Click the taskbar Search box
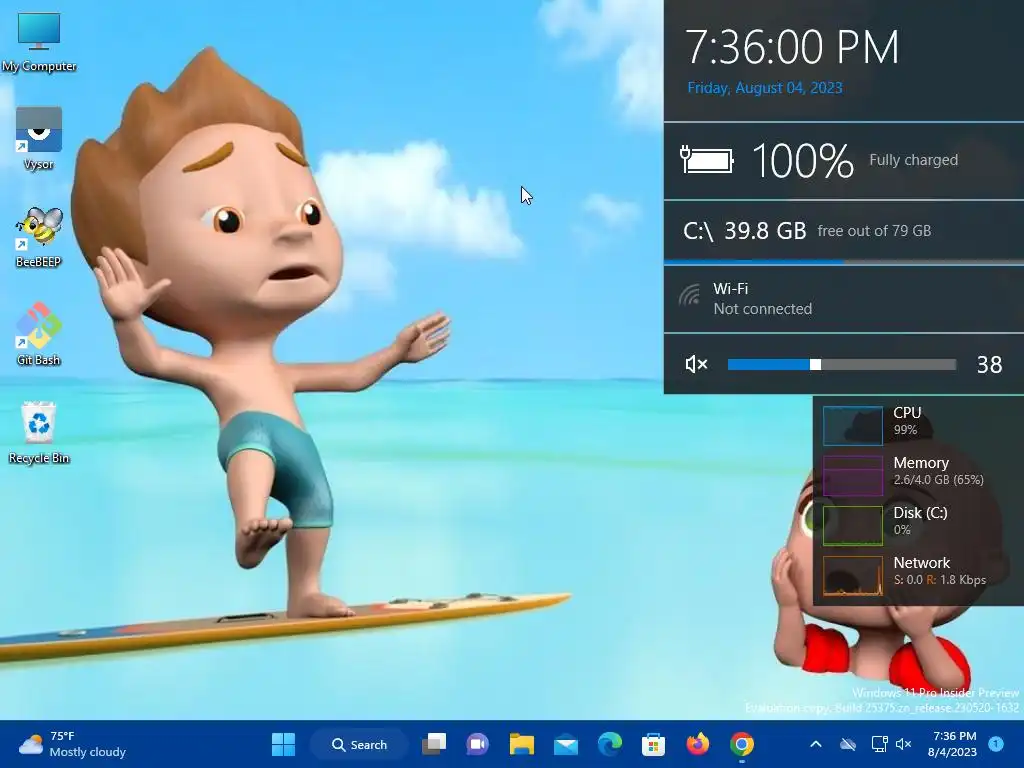 coord(359,744)
